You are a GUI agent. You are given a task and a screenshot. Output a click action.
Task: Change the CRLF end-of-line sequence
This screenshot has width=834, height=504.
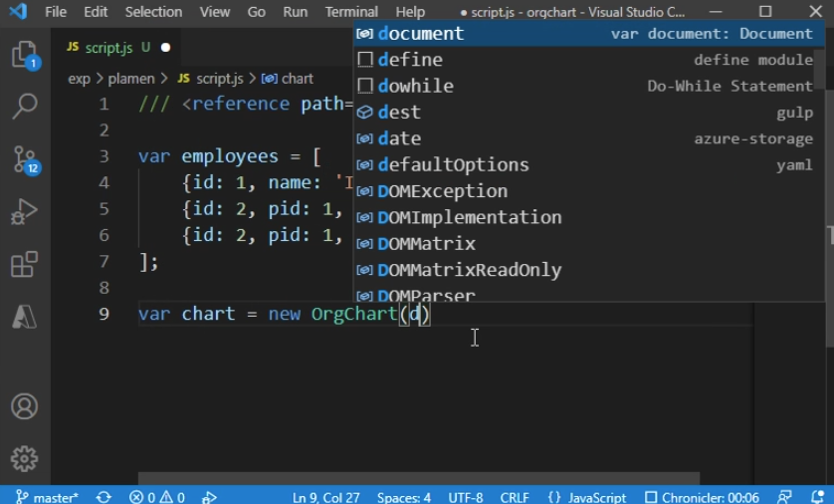(514, 497)
